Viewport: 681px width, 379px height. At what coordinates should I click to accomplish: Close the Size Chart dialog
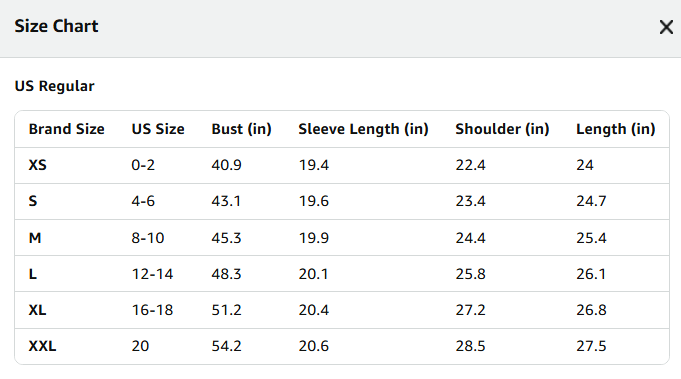pos(666,27)
